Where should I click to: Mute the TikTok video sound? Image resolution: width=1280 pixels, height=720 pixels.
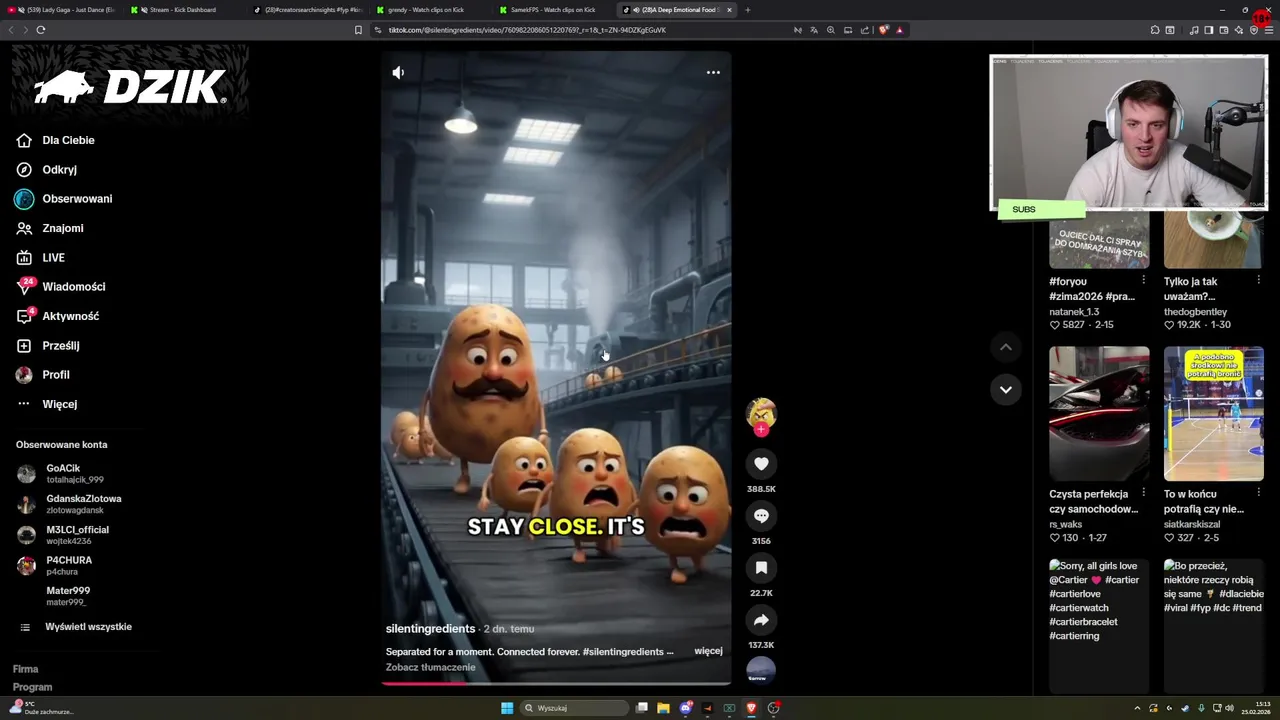pyautogui.click(x=398, y=72)
